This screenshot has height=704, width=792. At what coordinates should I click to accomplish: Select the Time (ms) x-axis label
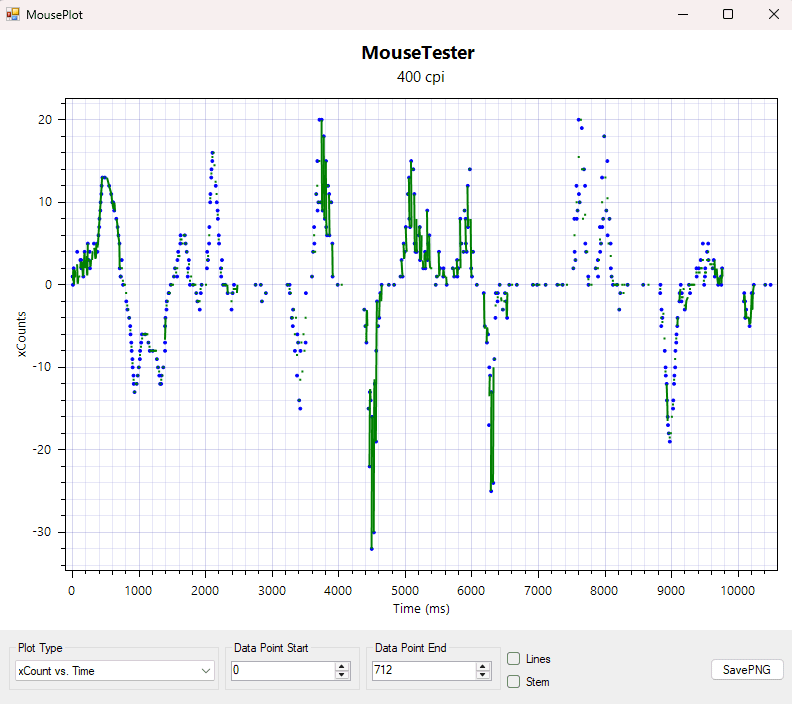pos(419,608)
